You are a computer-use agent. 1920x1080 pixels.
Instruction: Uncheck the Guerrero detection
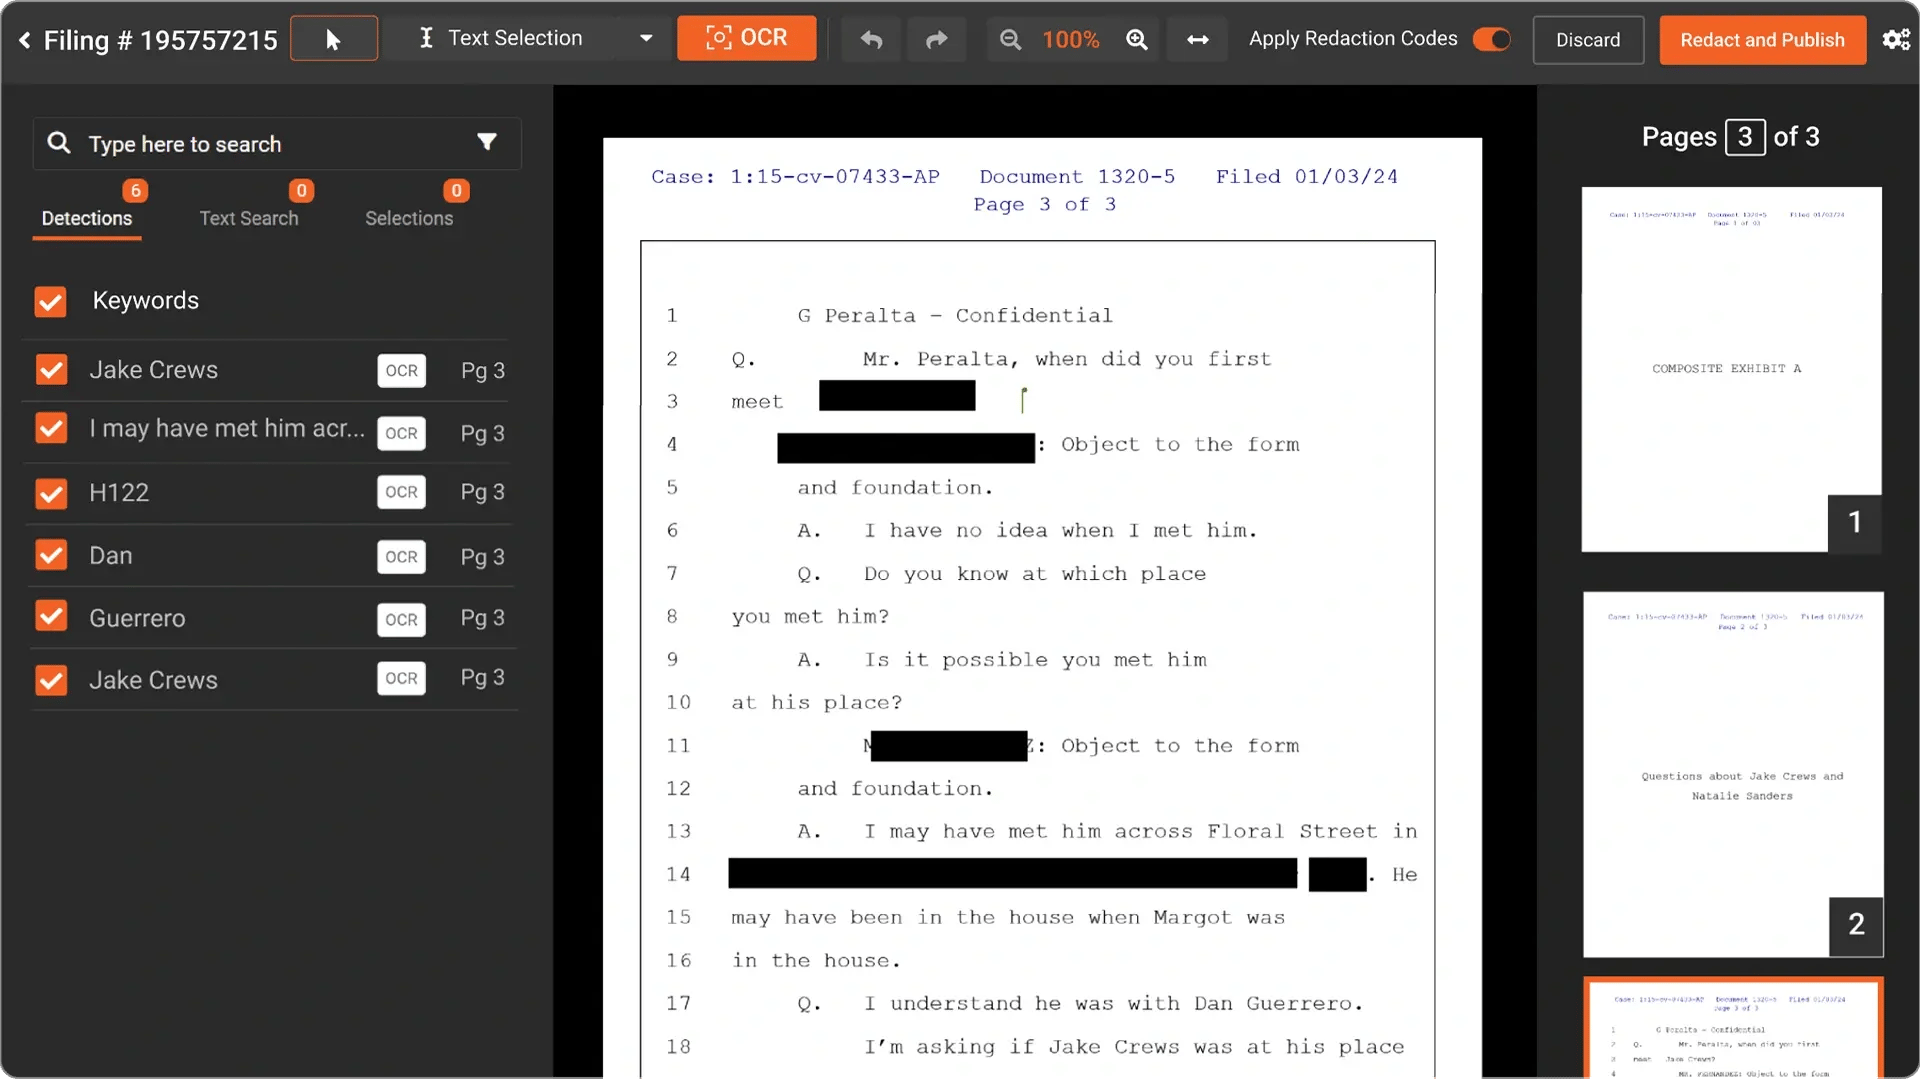51,617
